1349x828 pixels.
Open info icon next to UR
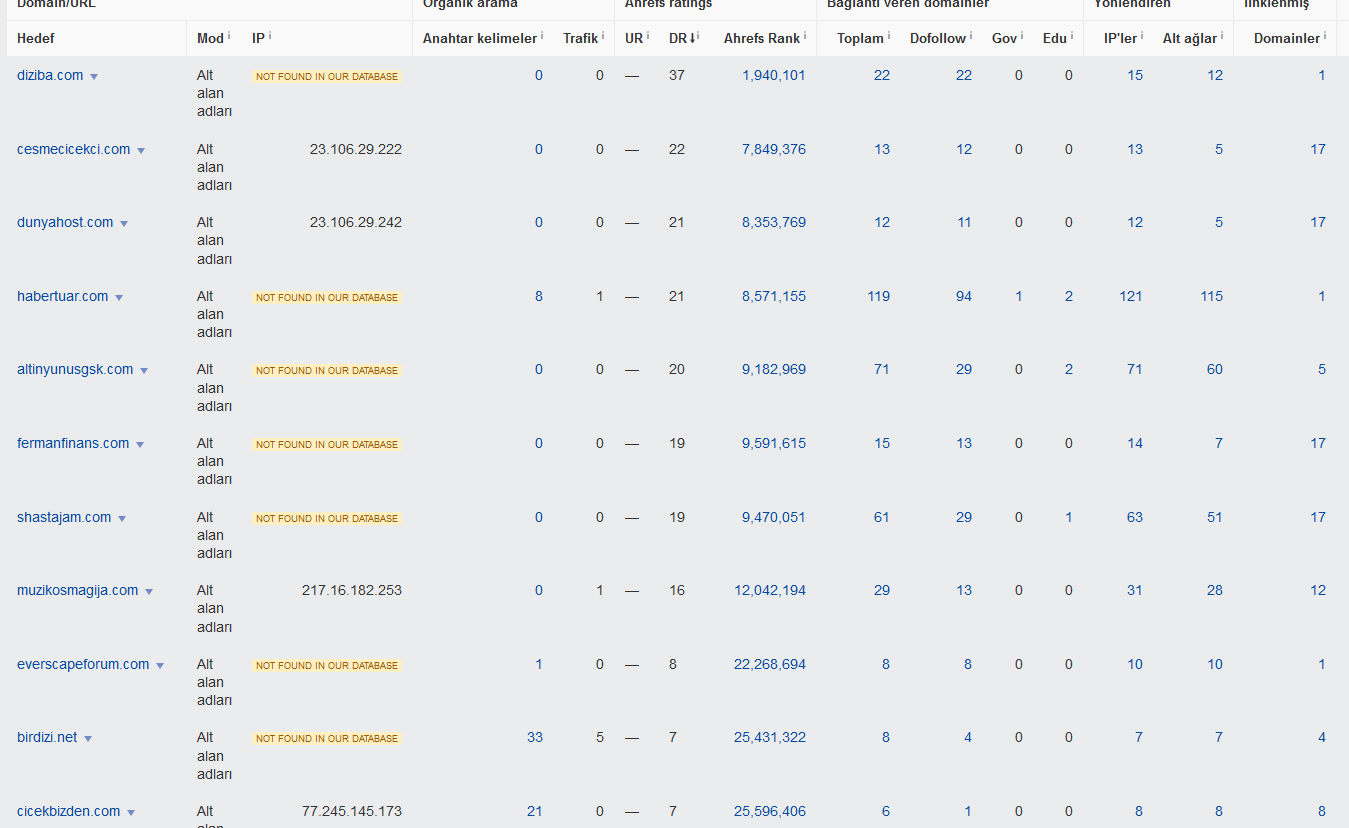(x=648, y=35)
